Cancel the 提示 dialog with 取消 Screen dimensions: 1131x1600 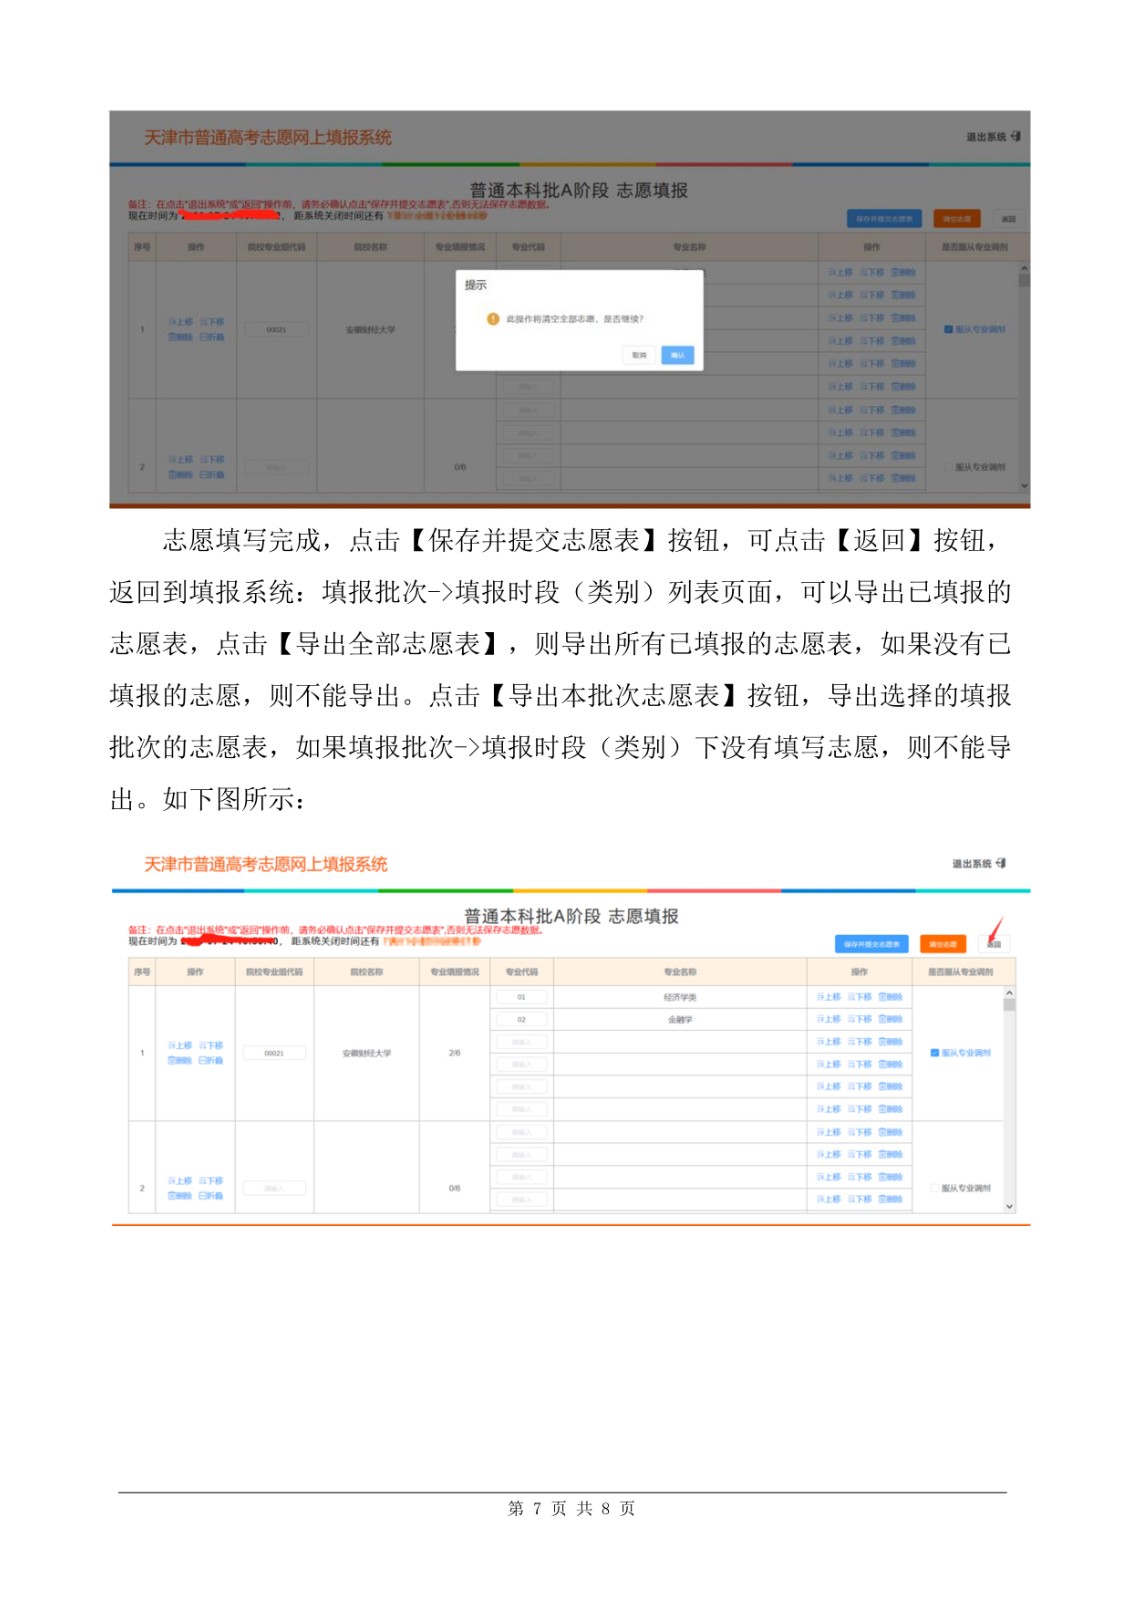639,355
